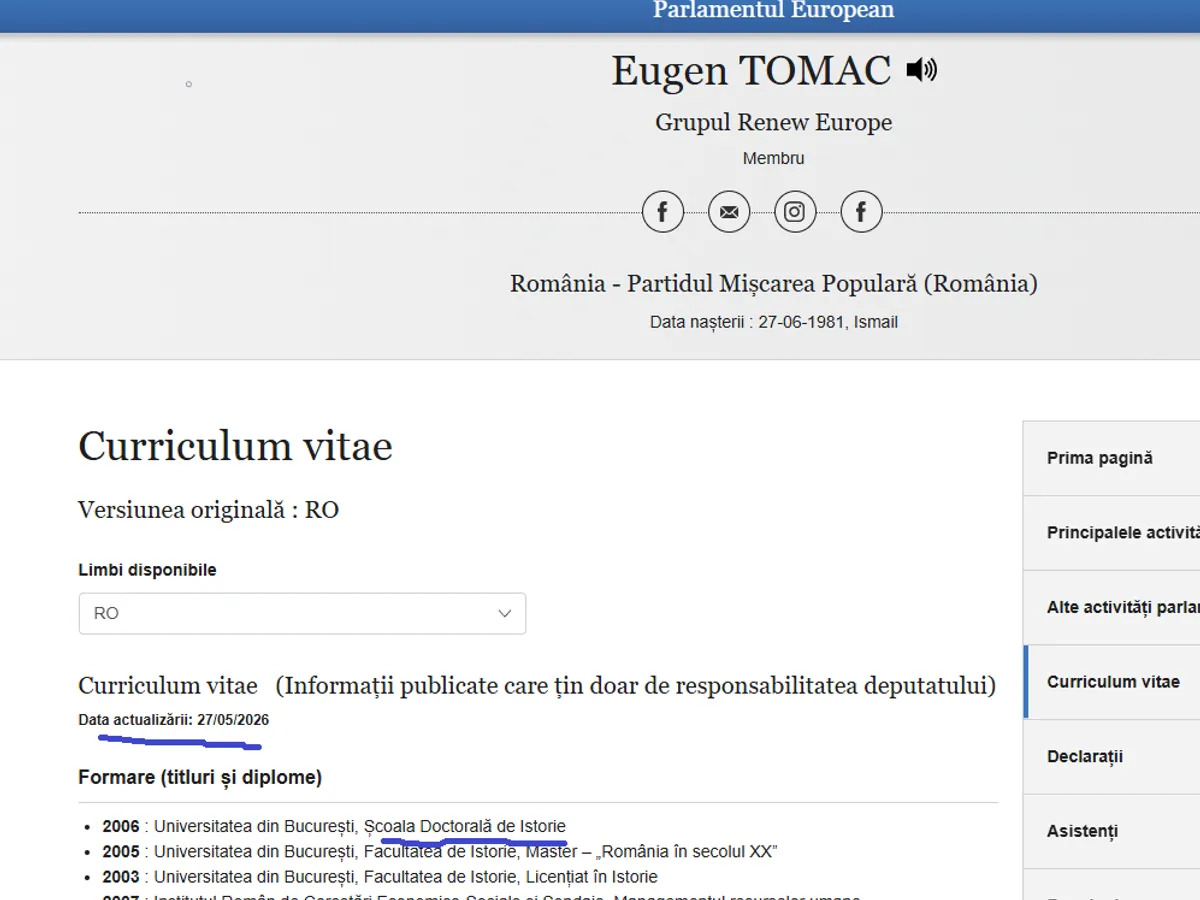Open Declarații sidebar item

1111,757
